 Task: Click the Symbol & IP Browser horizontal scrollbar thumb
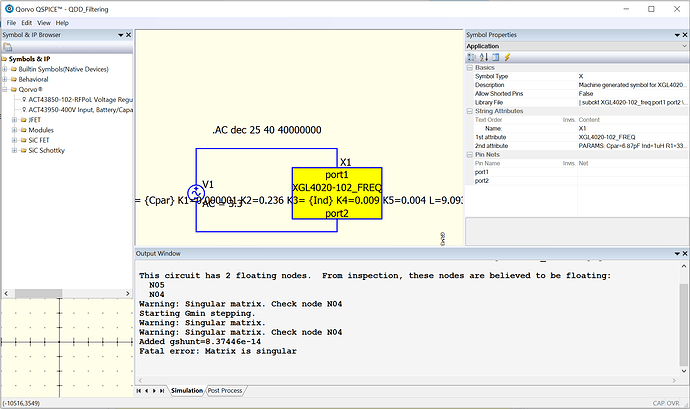[38, 293]
